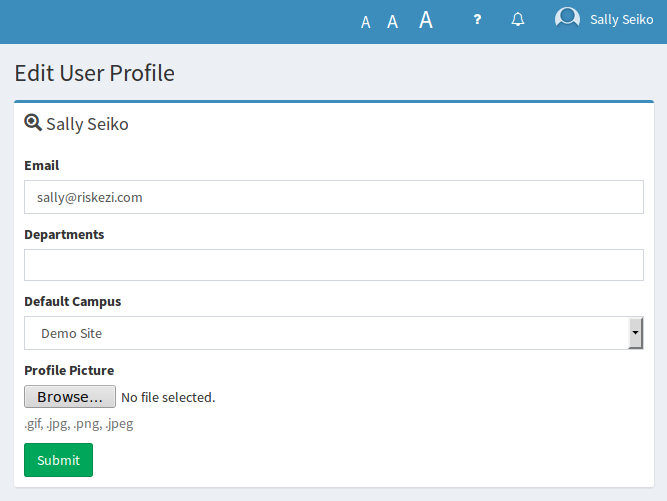
Task: Click the Default Campus label
Action: pyautogui.click(x=73, y=302)
